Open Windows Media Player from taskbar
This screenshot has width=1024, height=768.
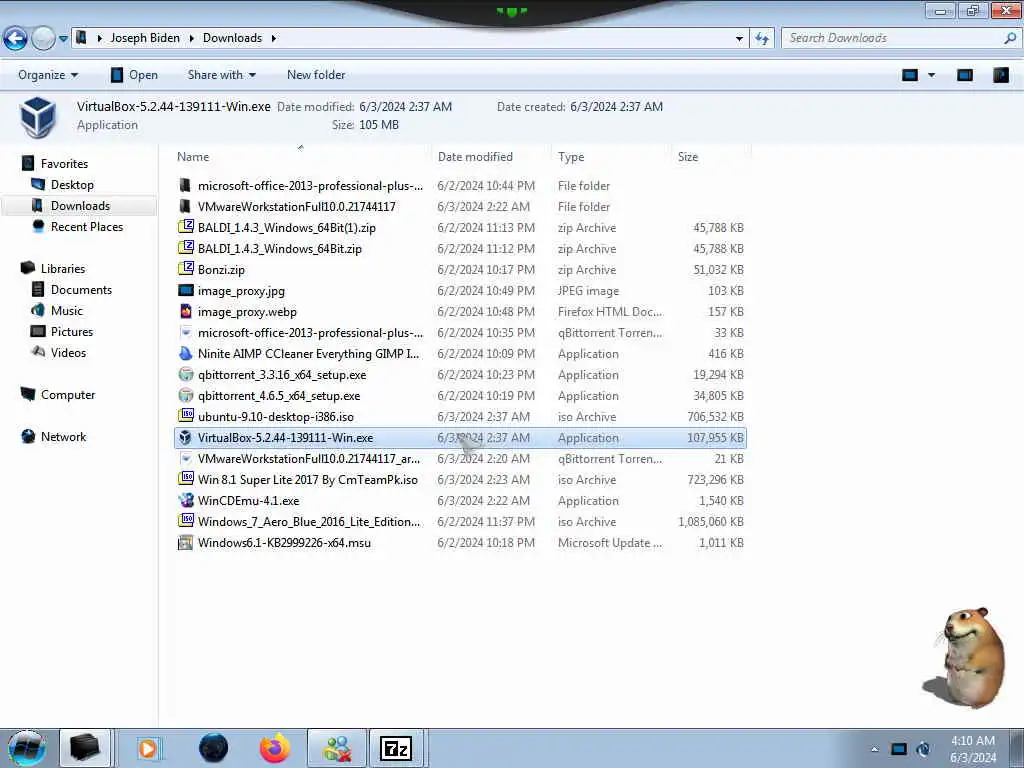[x=148, y=748]
